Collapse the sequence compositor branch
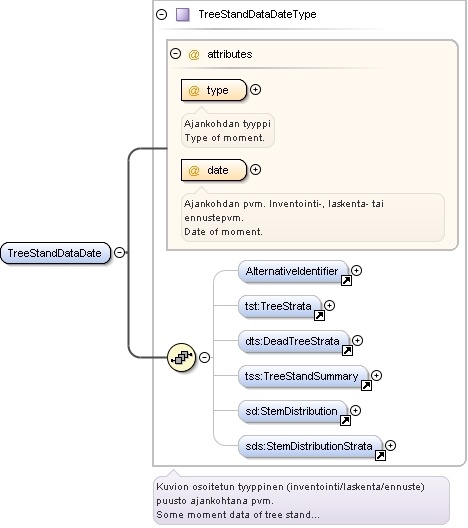 204,357
